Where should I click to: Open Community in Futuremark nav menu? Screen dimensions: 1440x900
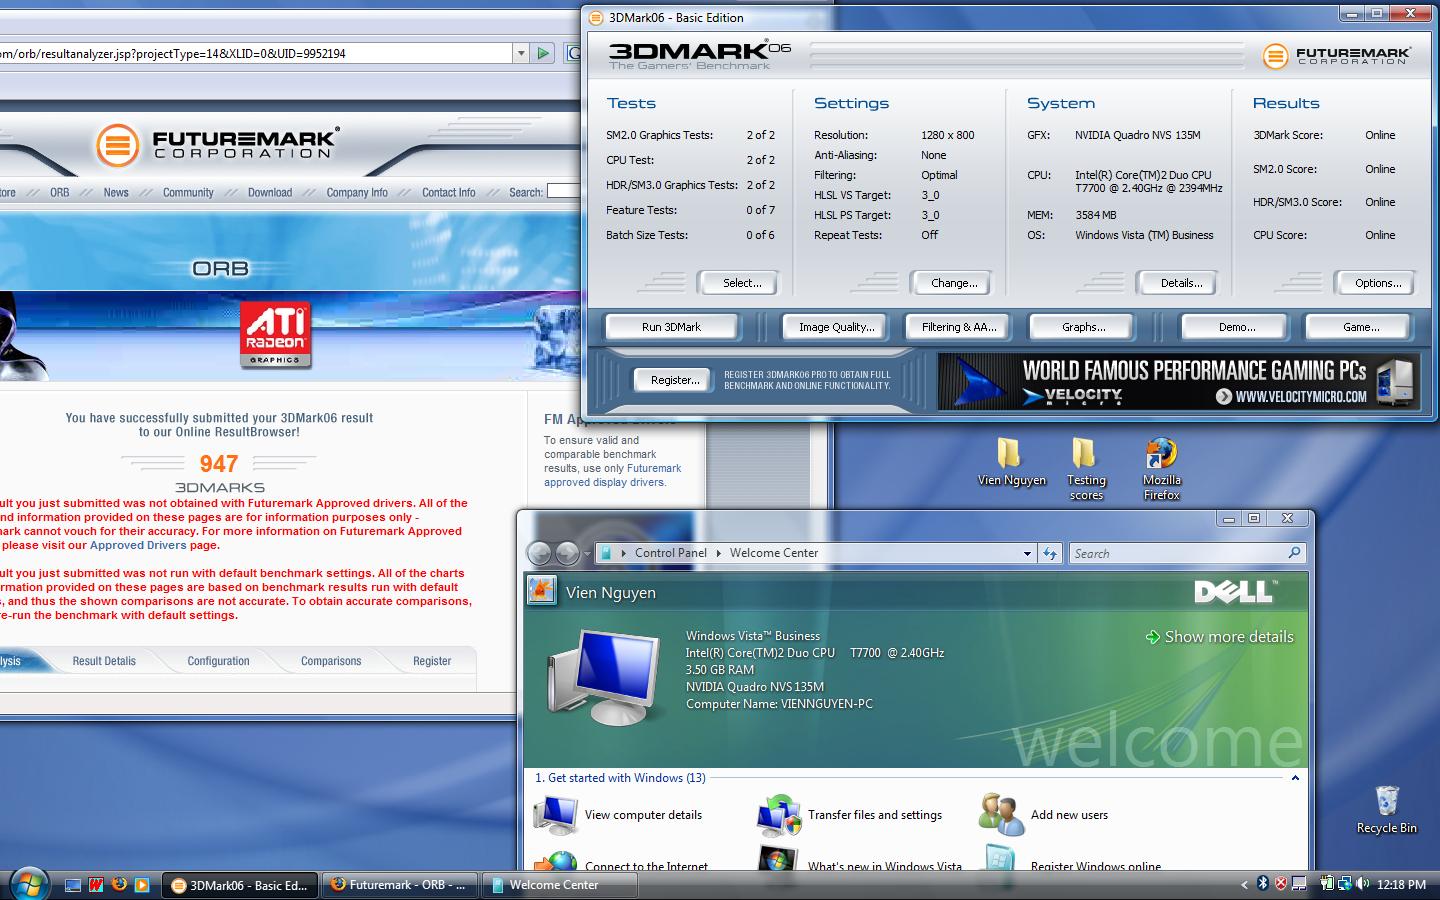pyautogui.click(x=188, y=192)
